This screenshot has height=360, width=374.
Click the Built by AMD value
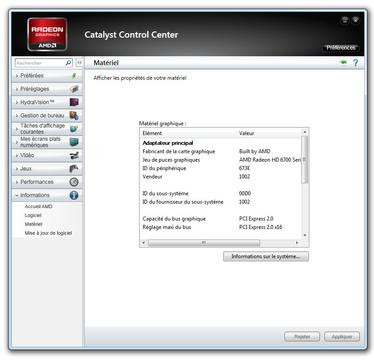[x=255, y=151]
